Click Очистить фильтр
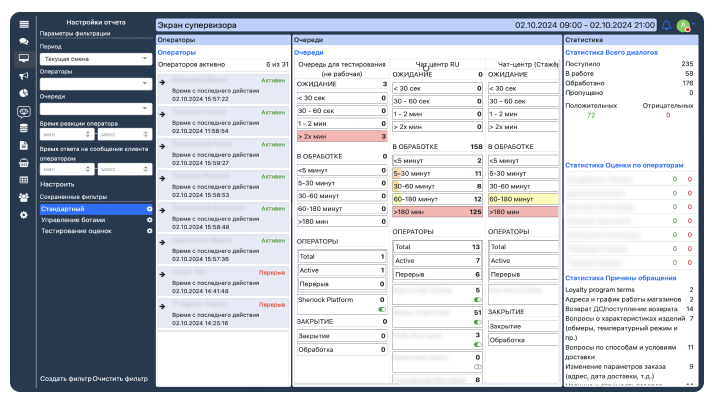The height and width of the screenshot is (402, 716). tap(120, 378)
